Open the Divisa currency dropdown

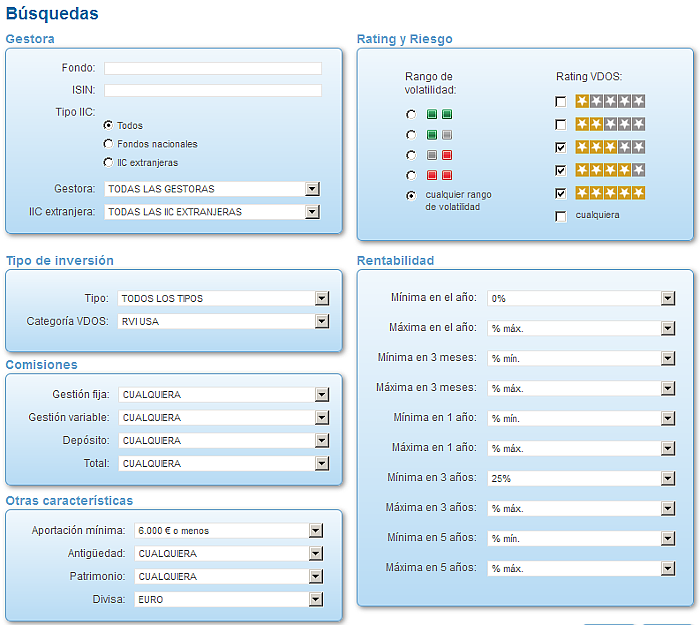point(315,600)
